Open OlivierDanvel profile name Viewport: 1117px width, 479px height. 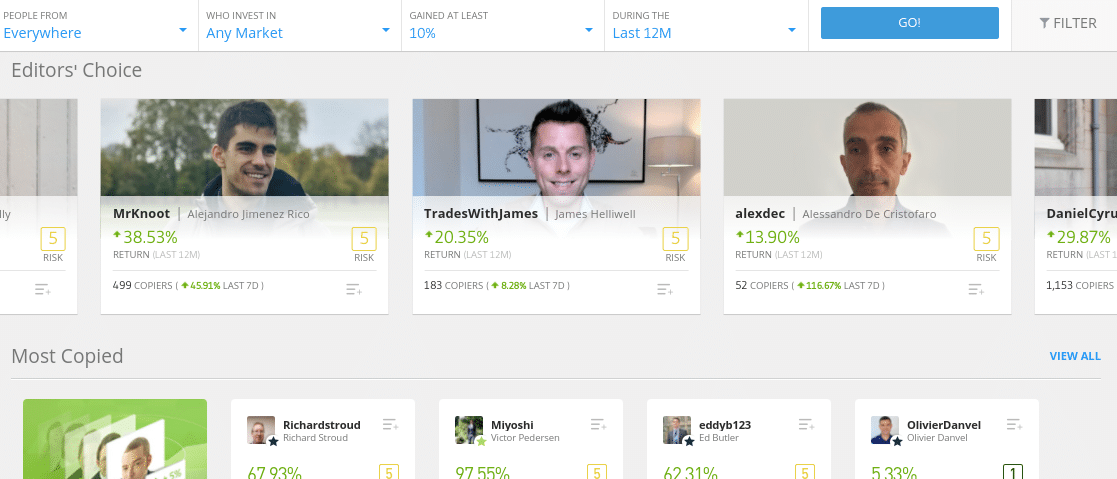point(944,425)
